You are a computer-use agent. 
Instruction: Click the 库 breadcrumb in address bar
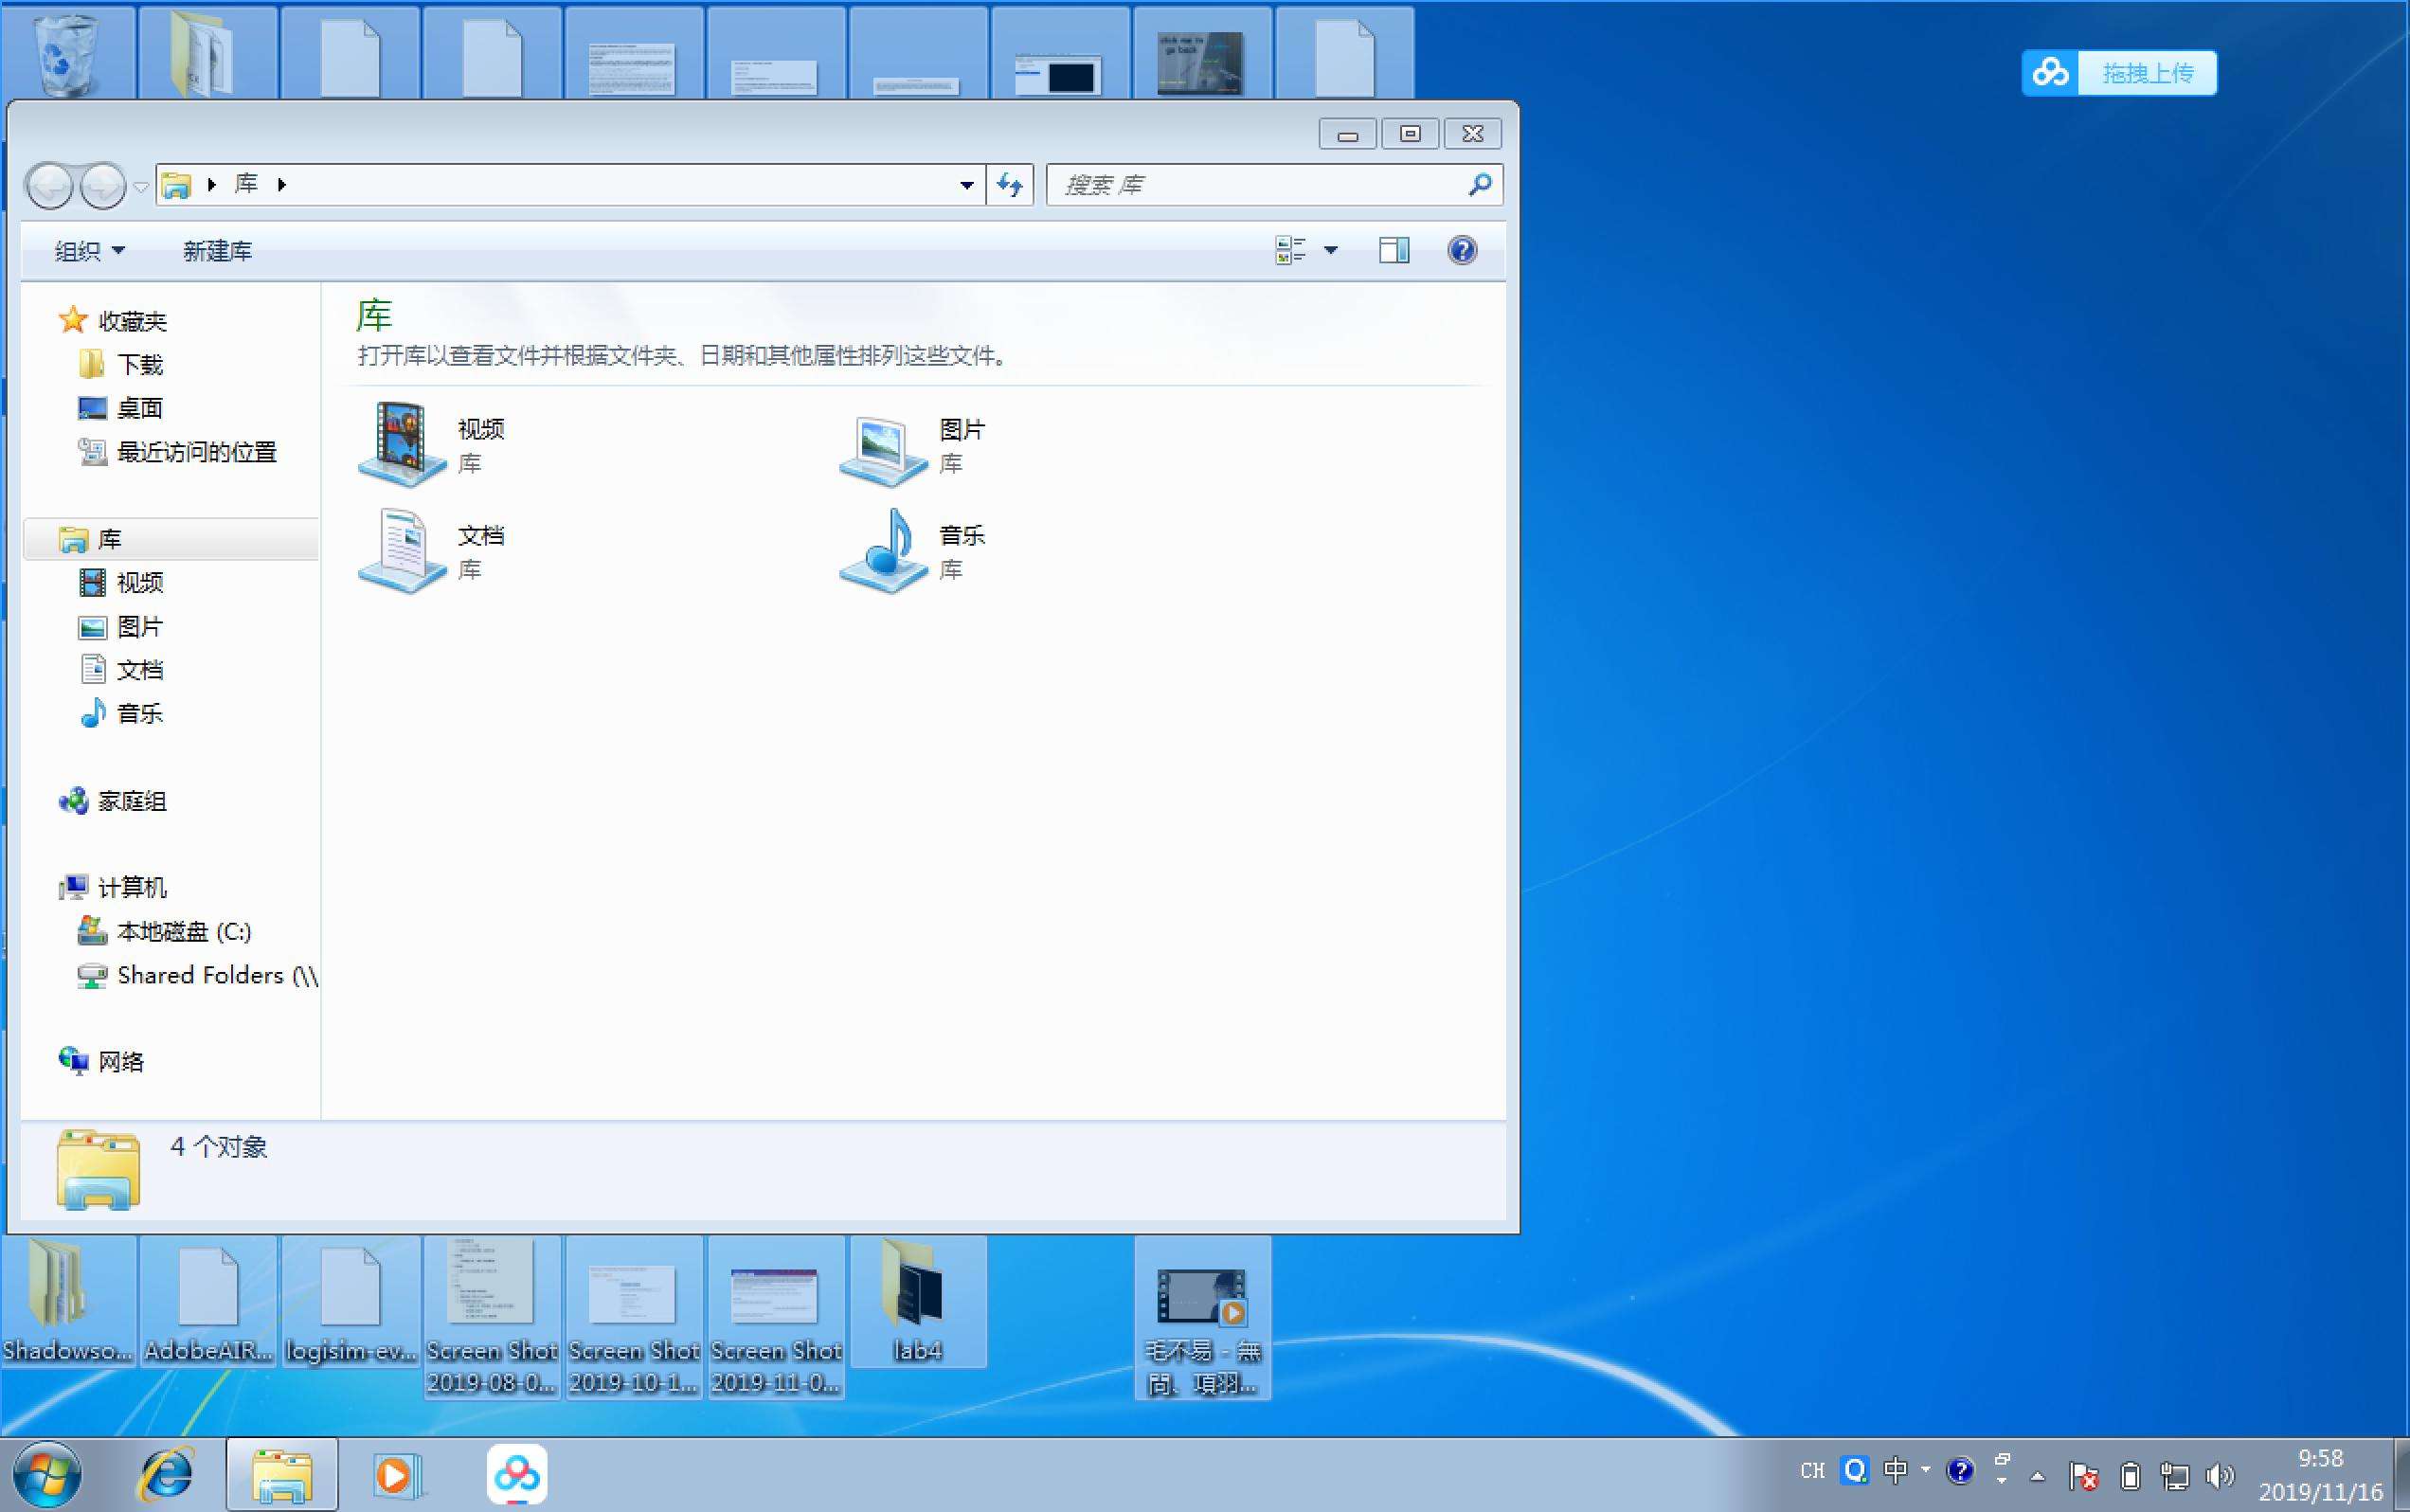(x=246, y=184)
